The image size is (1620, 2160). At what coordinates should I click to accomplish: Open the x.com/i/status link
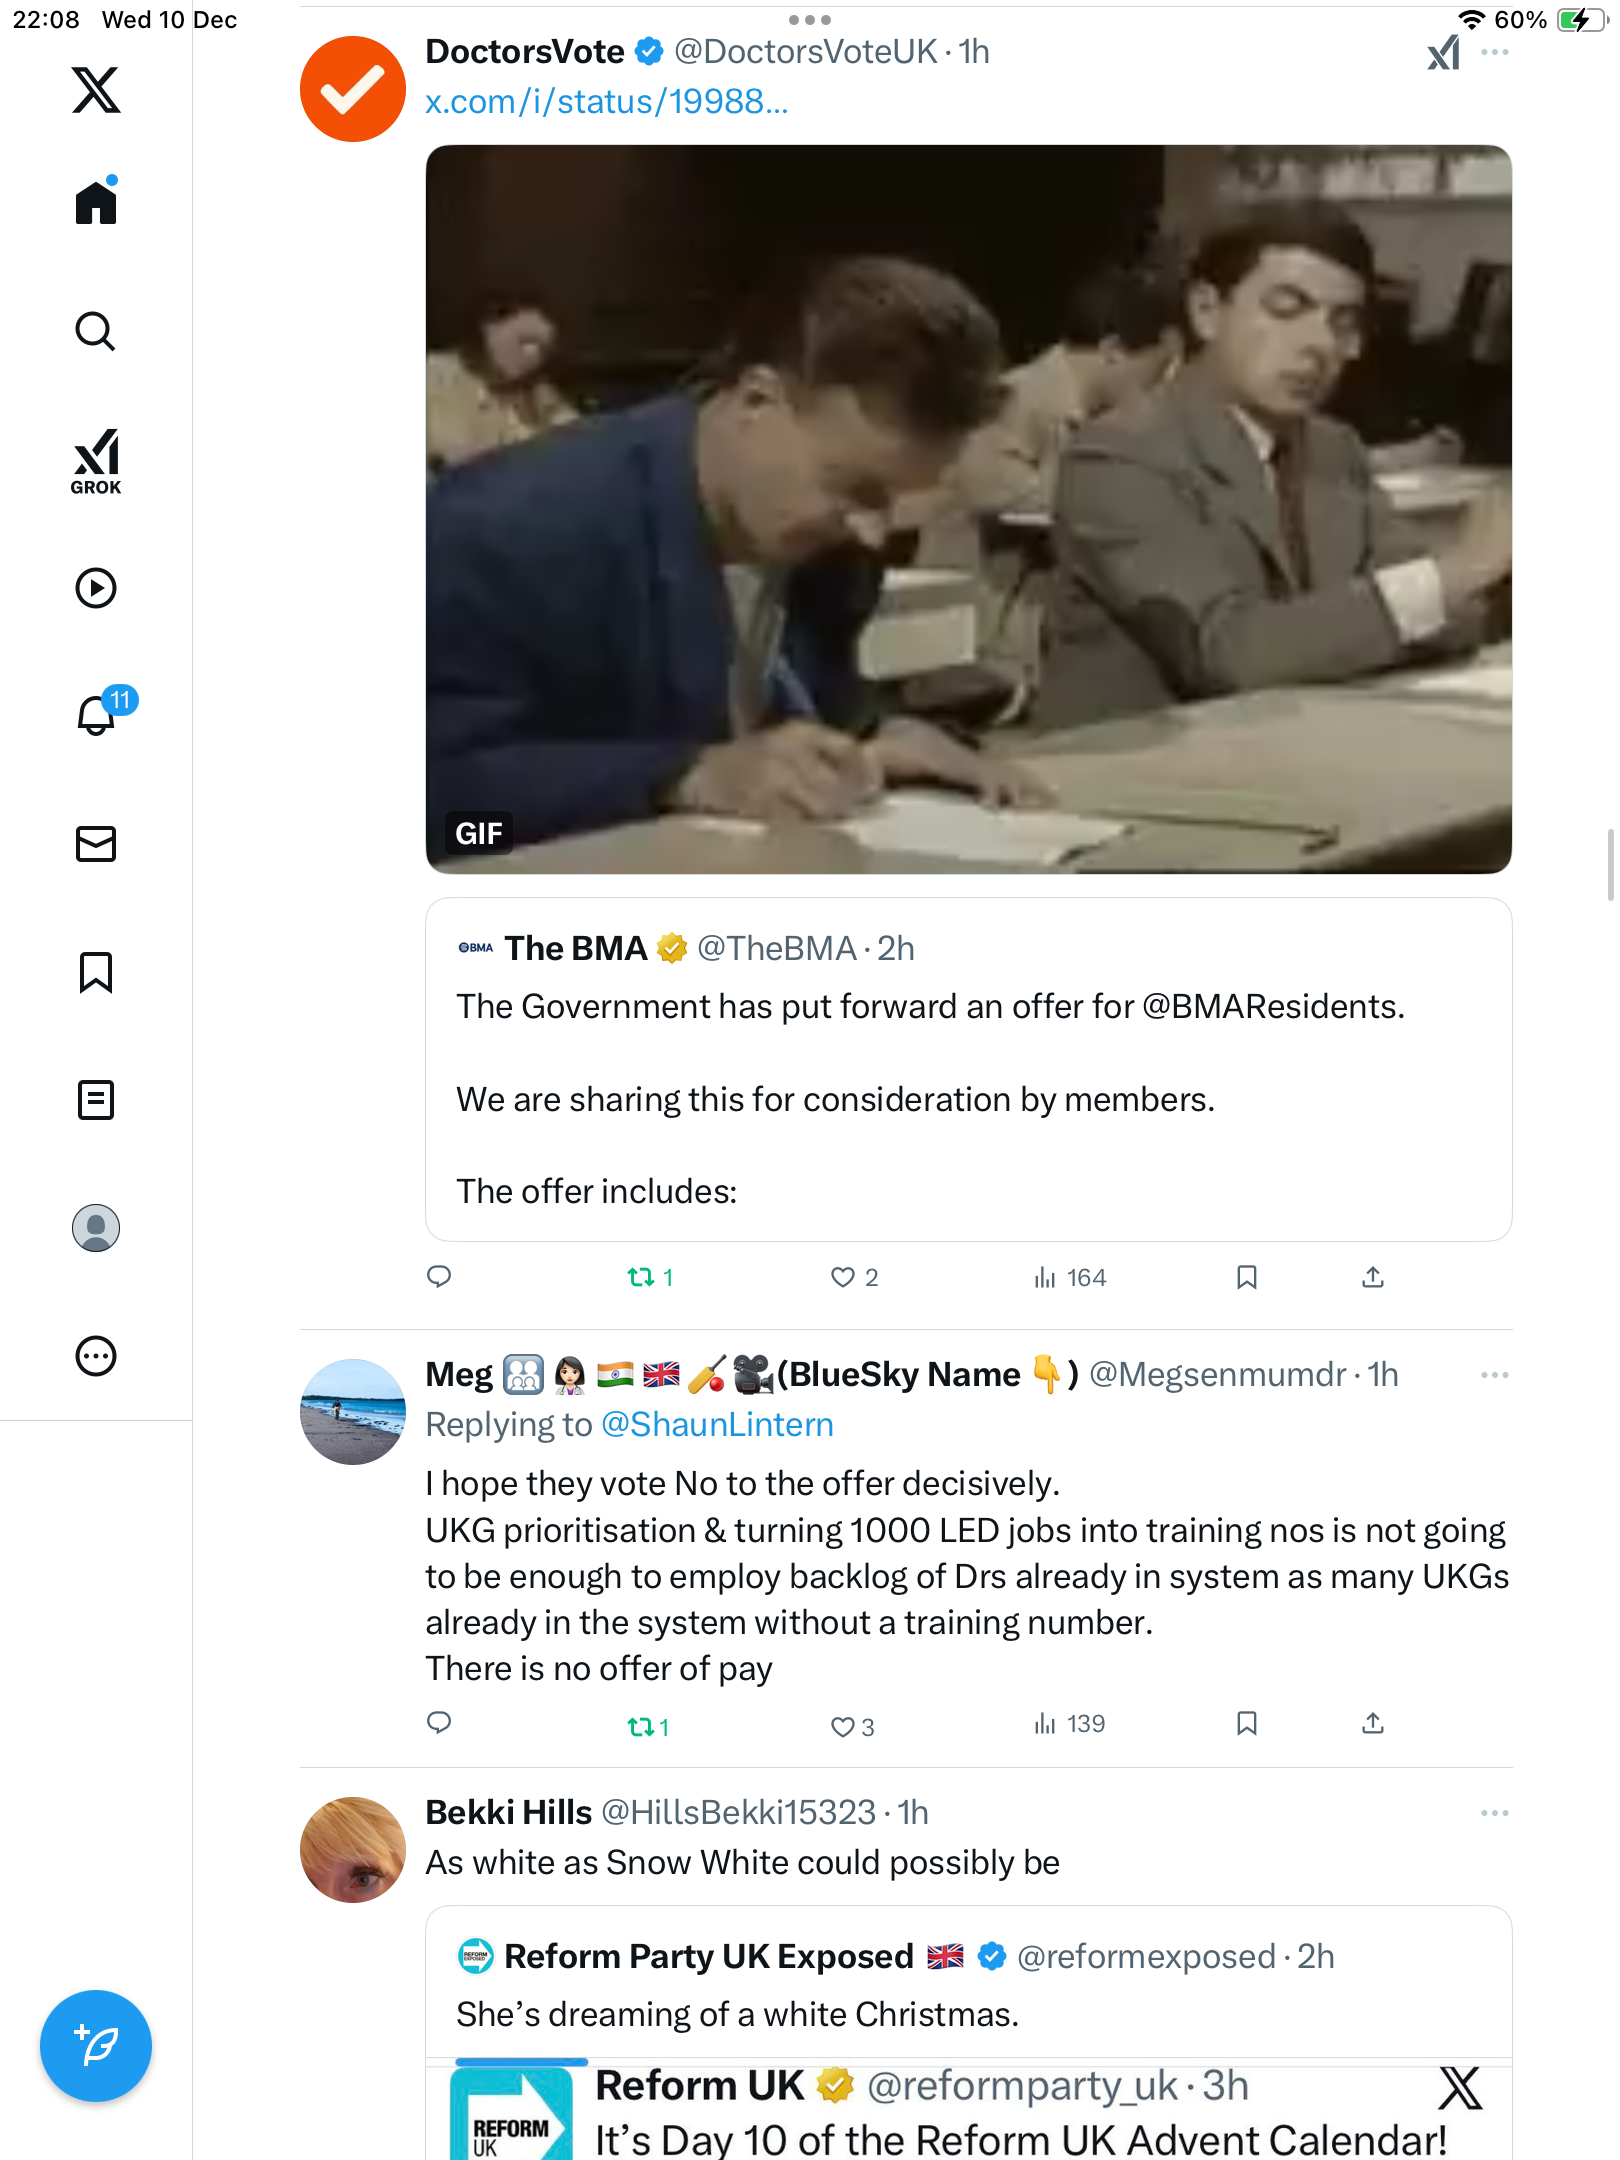(x=606, y=102)
